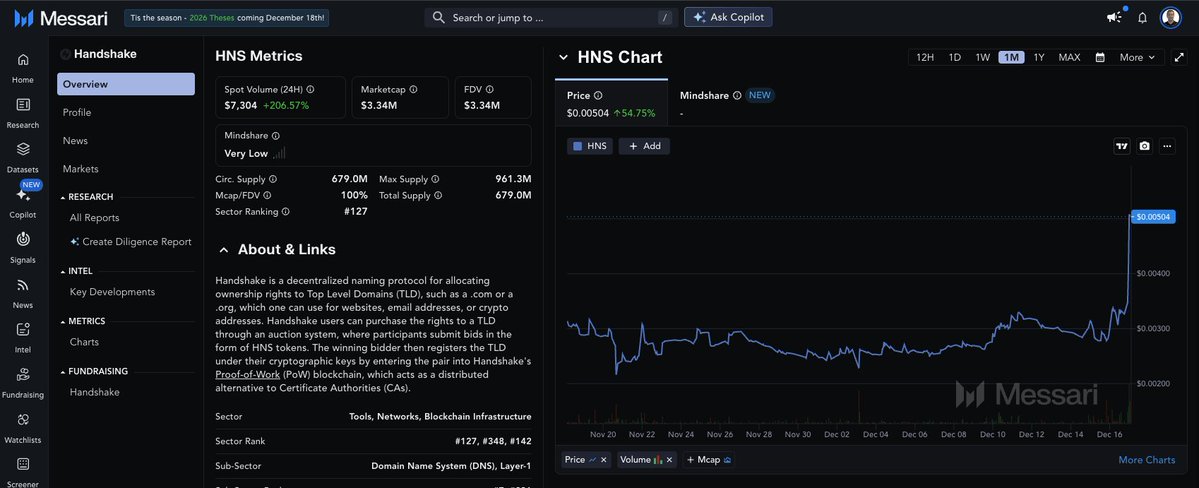Open All Reports in sidebar
The height and width of the screenshot is (488, 1199).
(95, 218)
